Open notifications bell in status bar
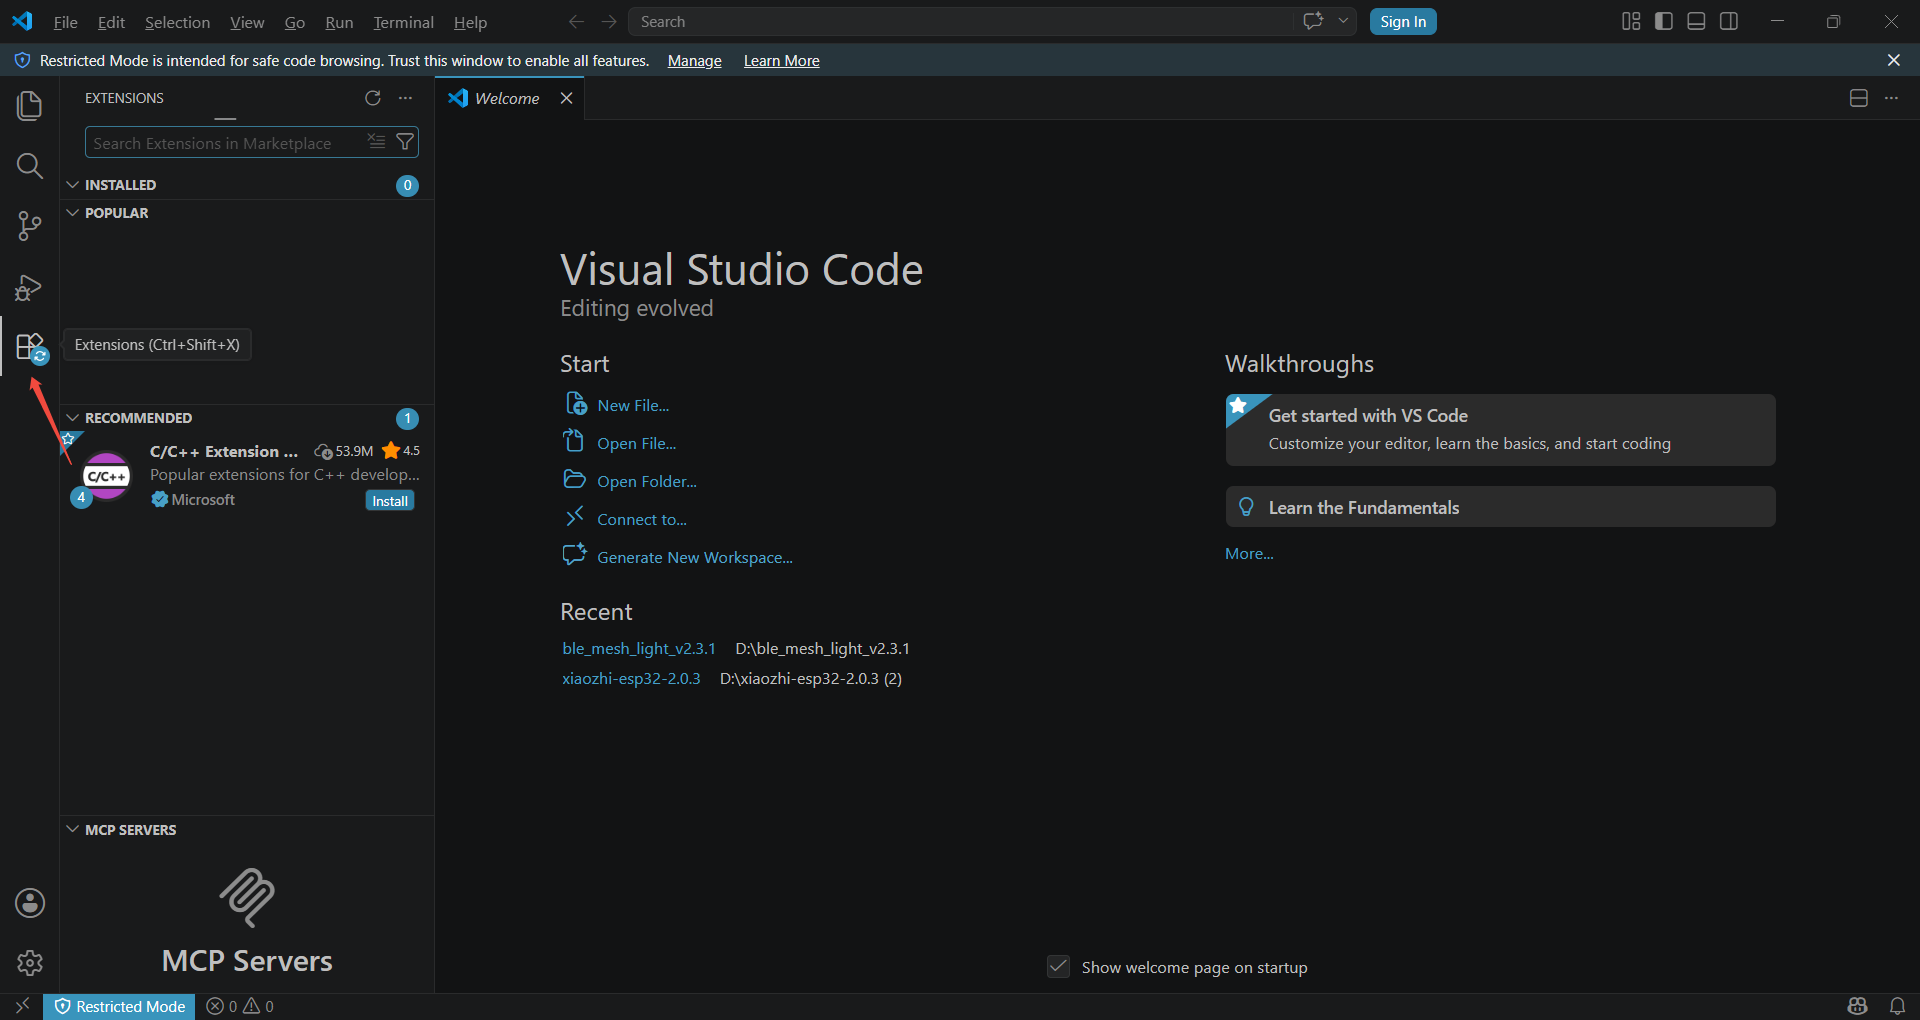 (1897, 1006)
